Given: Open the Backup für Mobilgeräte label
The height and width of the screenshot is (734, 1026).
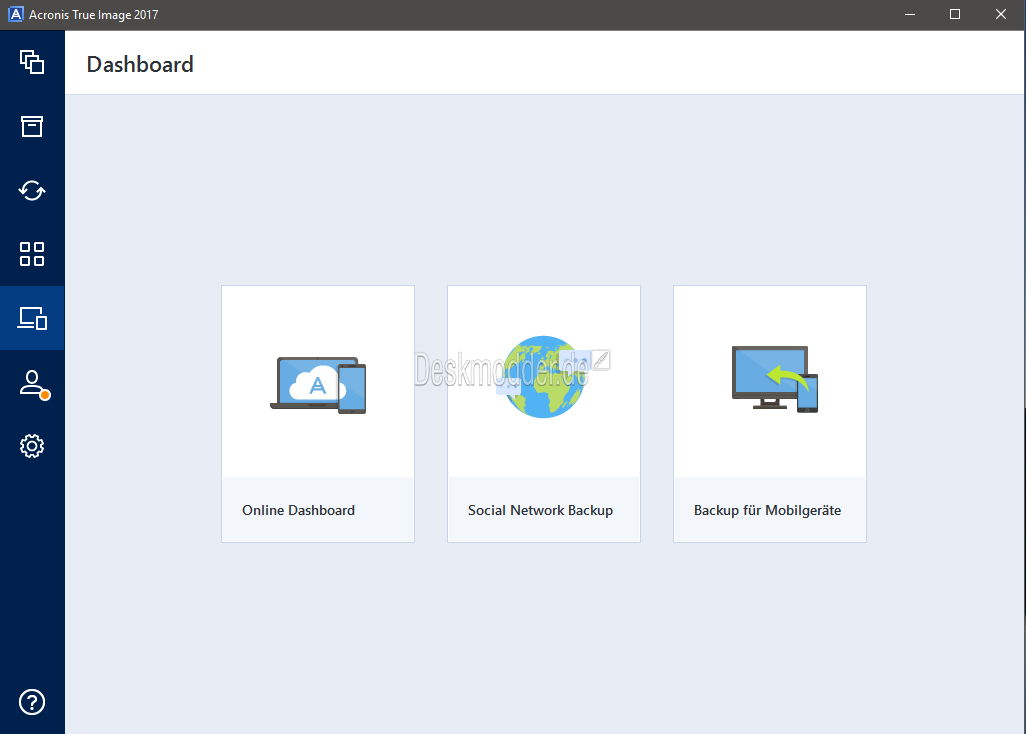Looking at the screenshot, I should point(767,510).
